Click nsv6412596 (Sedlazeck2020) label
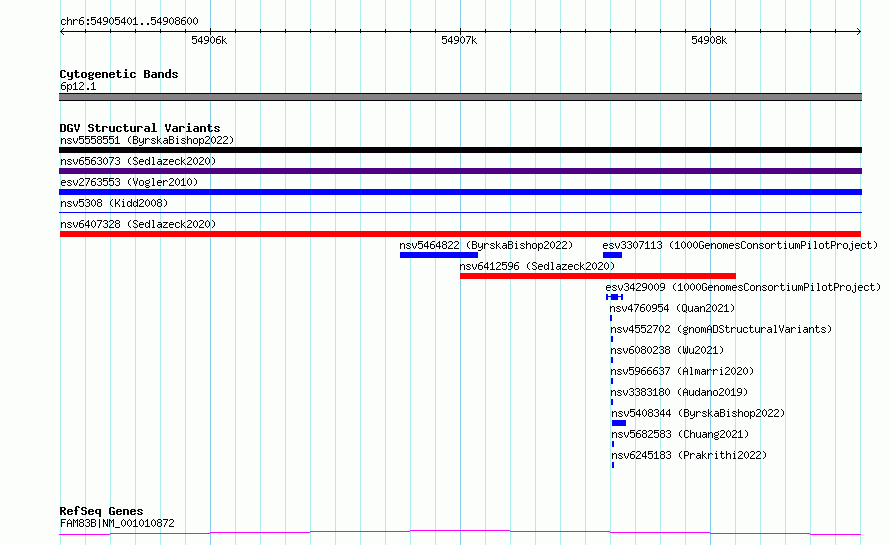The image size is (890, 545). 537,266
